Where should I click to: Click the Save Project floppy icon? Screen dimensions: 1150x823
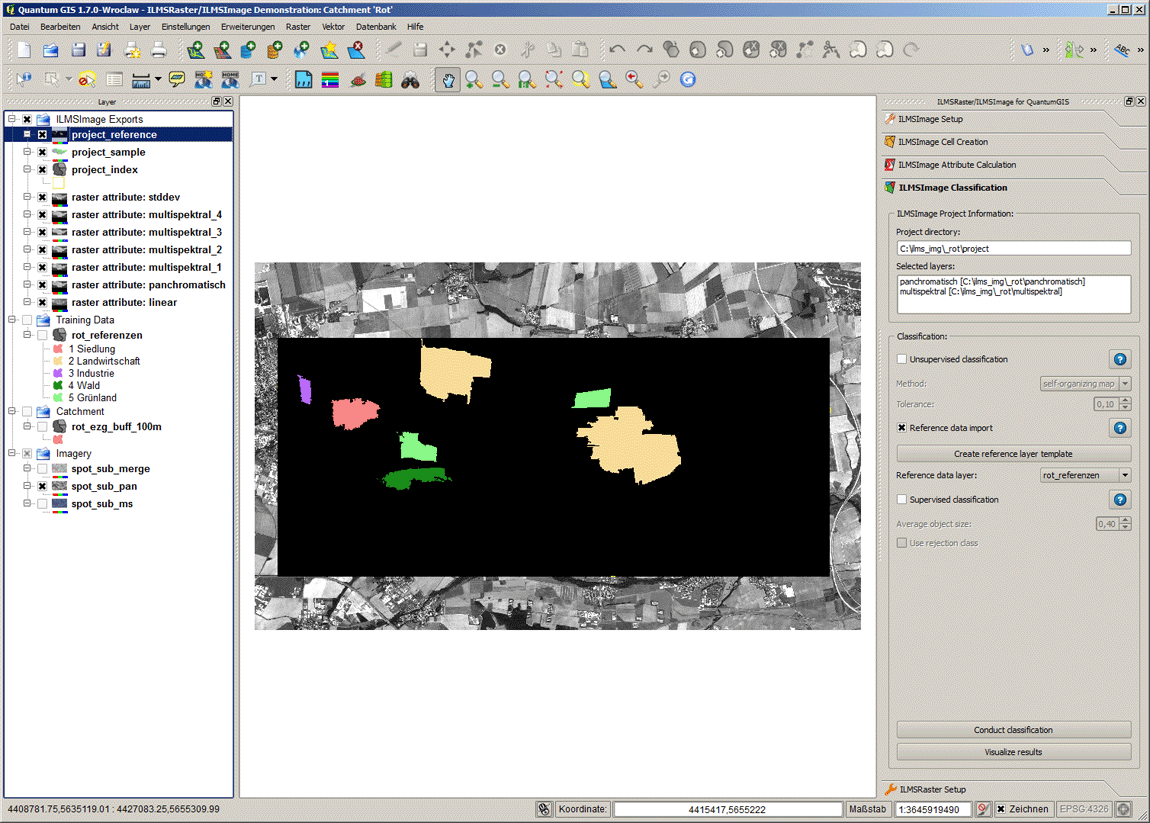click(x=77, y=50)
